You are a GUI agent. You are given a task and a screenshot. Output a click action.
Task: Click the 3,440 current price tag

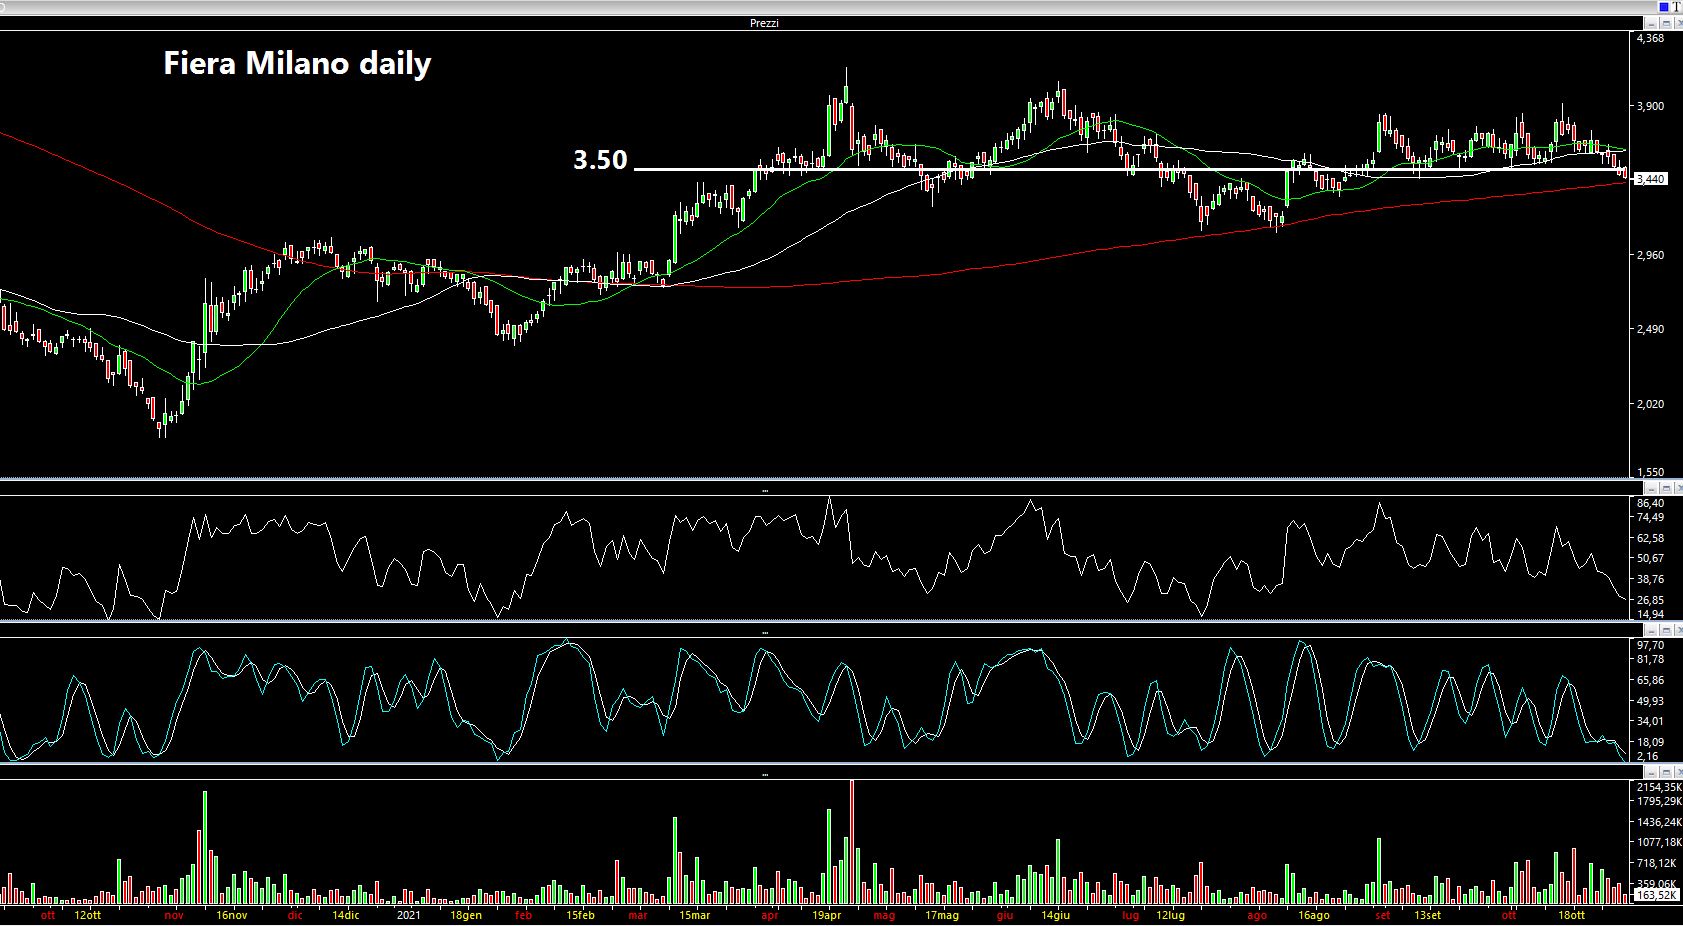pyautogui.click(x=1650, y=179)
